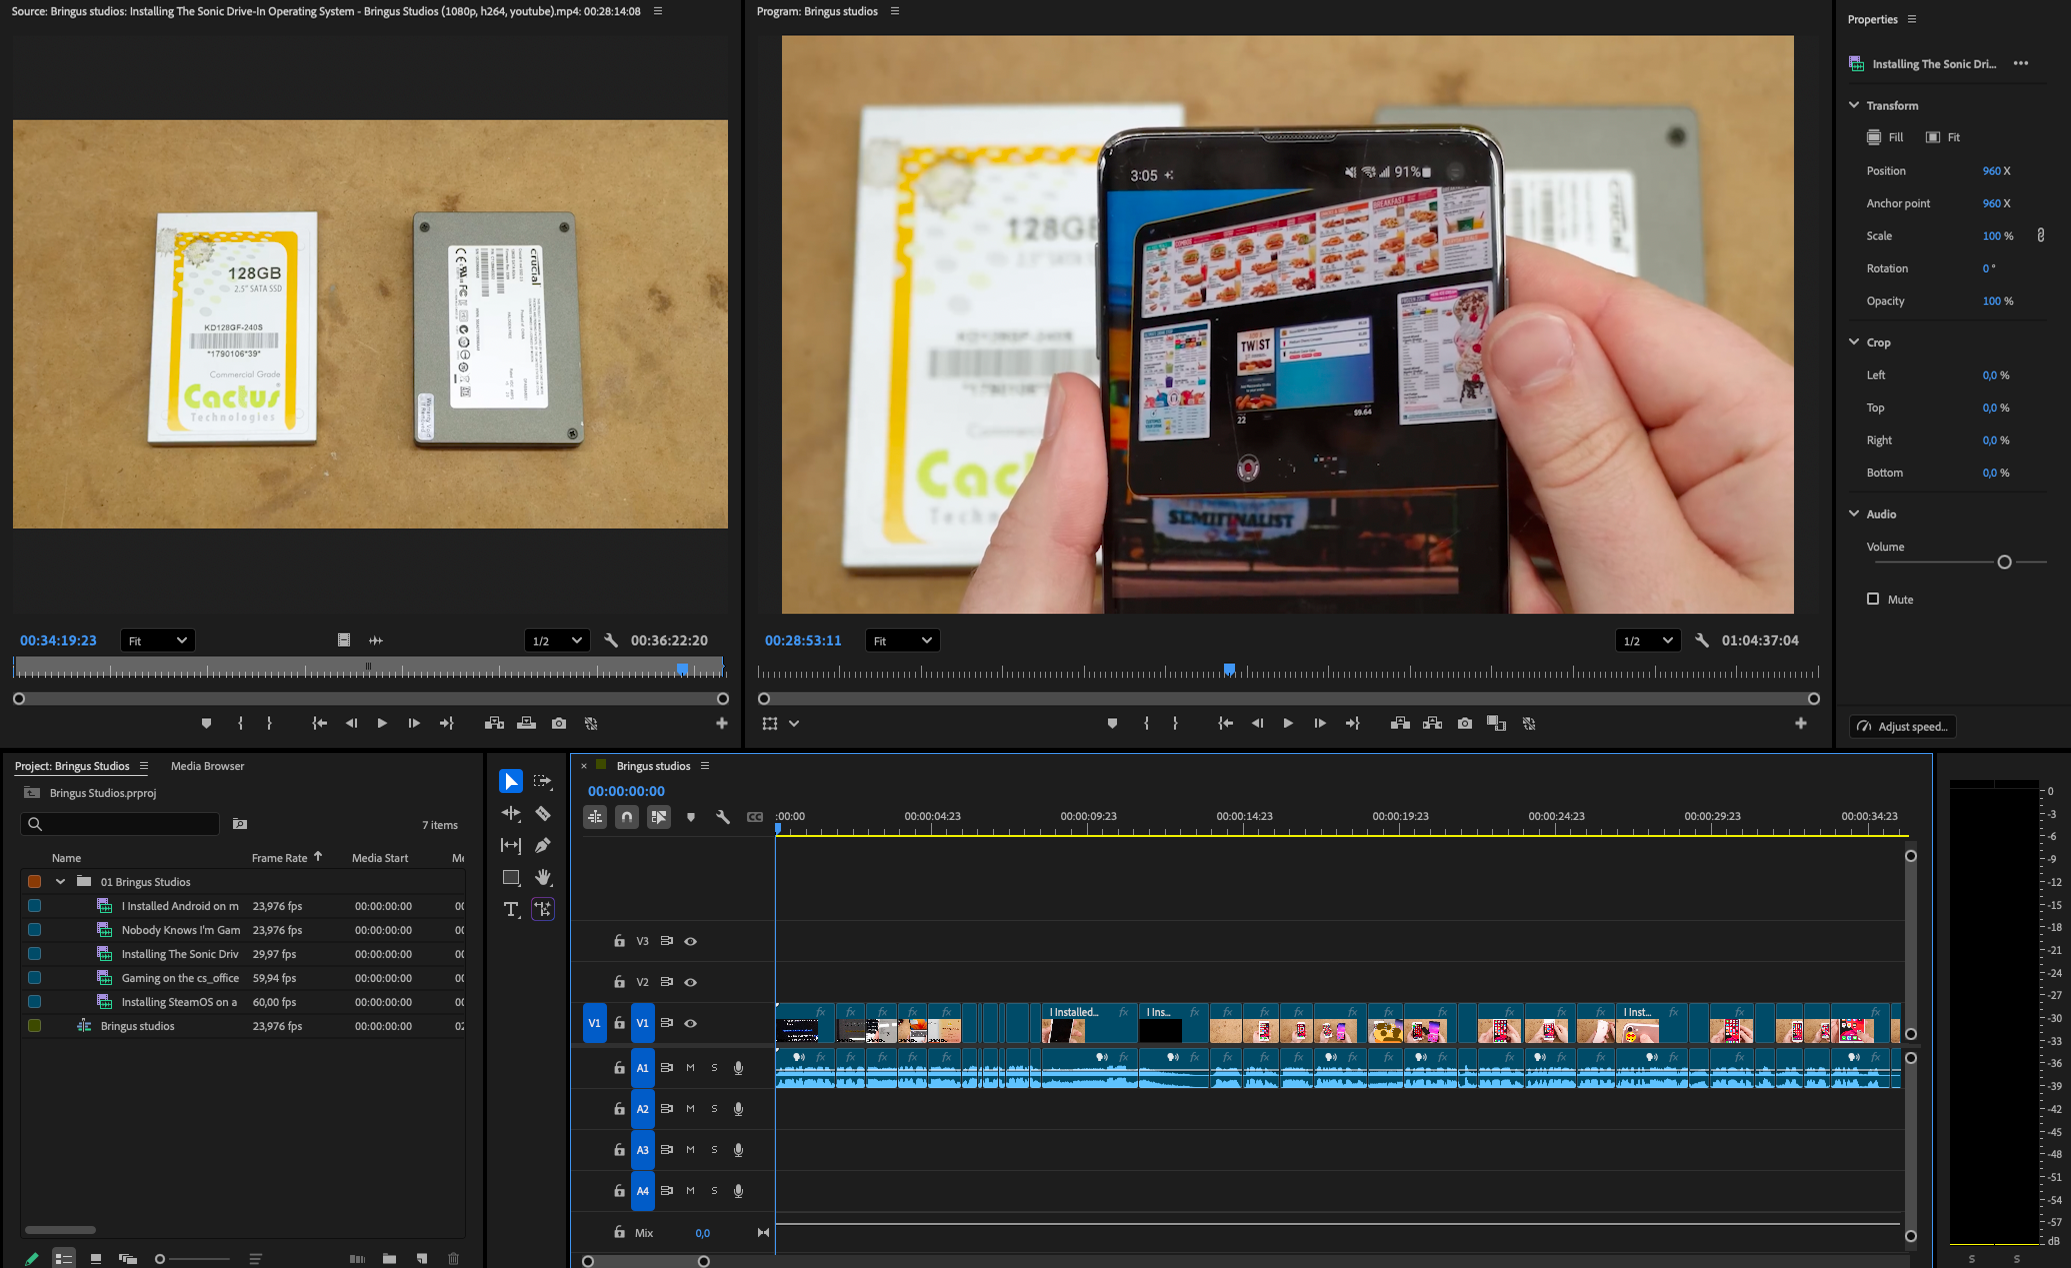Click New Bin folder icon in Project panel
2071x1268 pixels.
coord(389,1258)
